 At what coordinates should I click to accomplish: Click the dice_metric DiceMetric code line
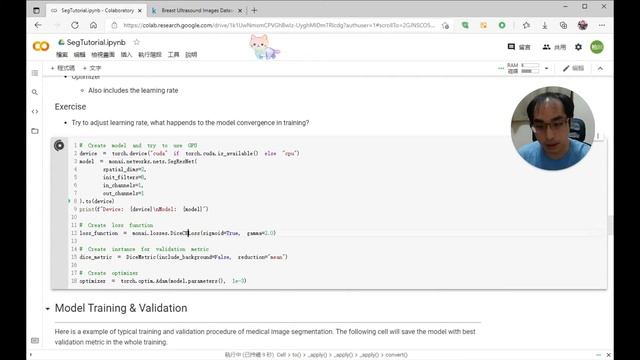pyautogui.click(x=184, y=257)
